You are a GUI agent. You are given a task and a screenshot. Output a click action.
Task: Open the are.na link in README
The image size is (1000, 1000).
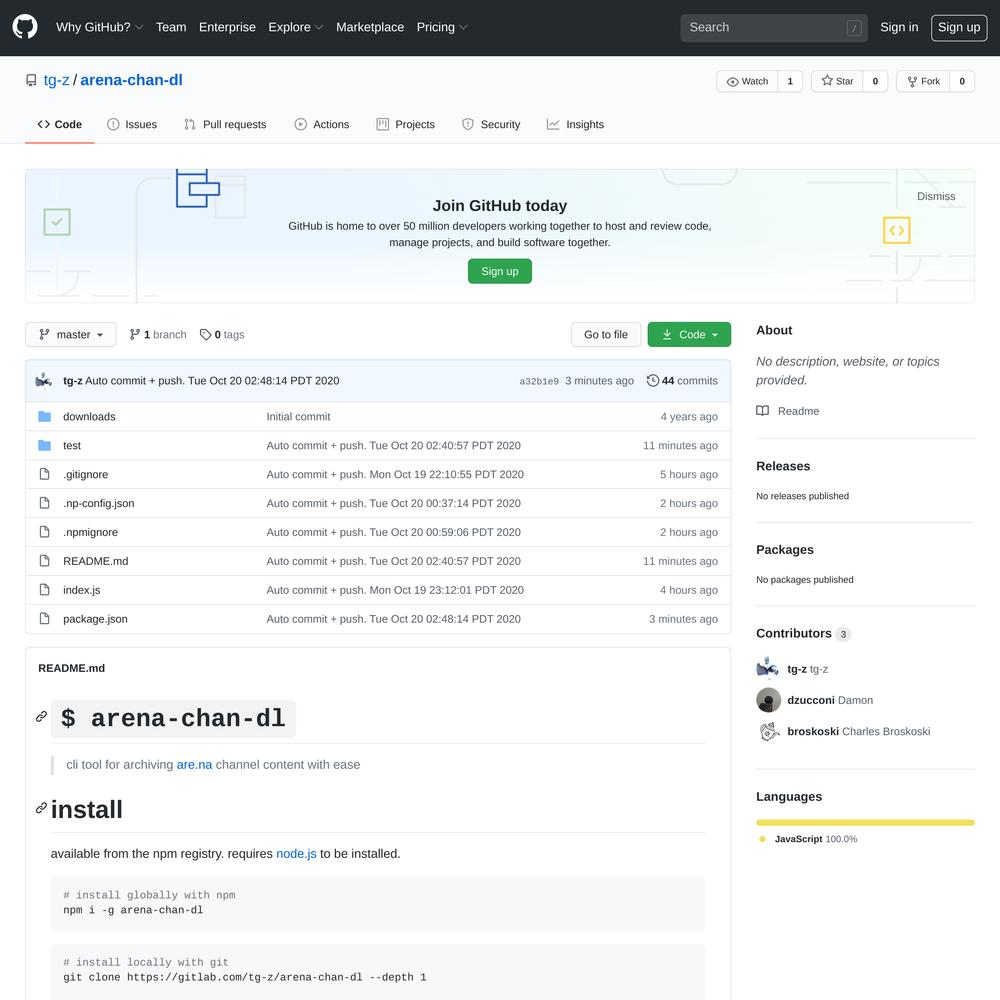coord(195,765)
